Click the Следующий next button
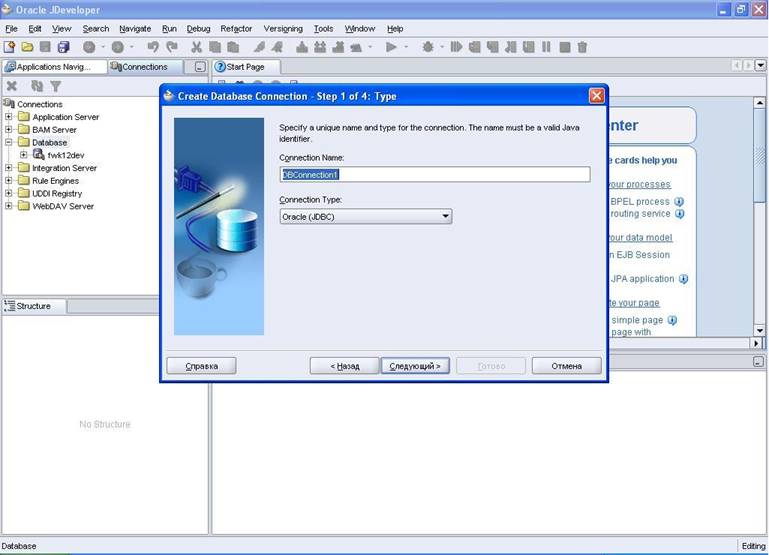The width and height of the screenshot is (769, 555). point(415,366)
